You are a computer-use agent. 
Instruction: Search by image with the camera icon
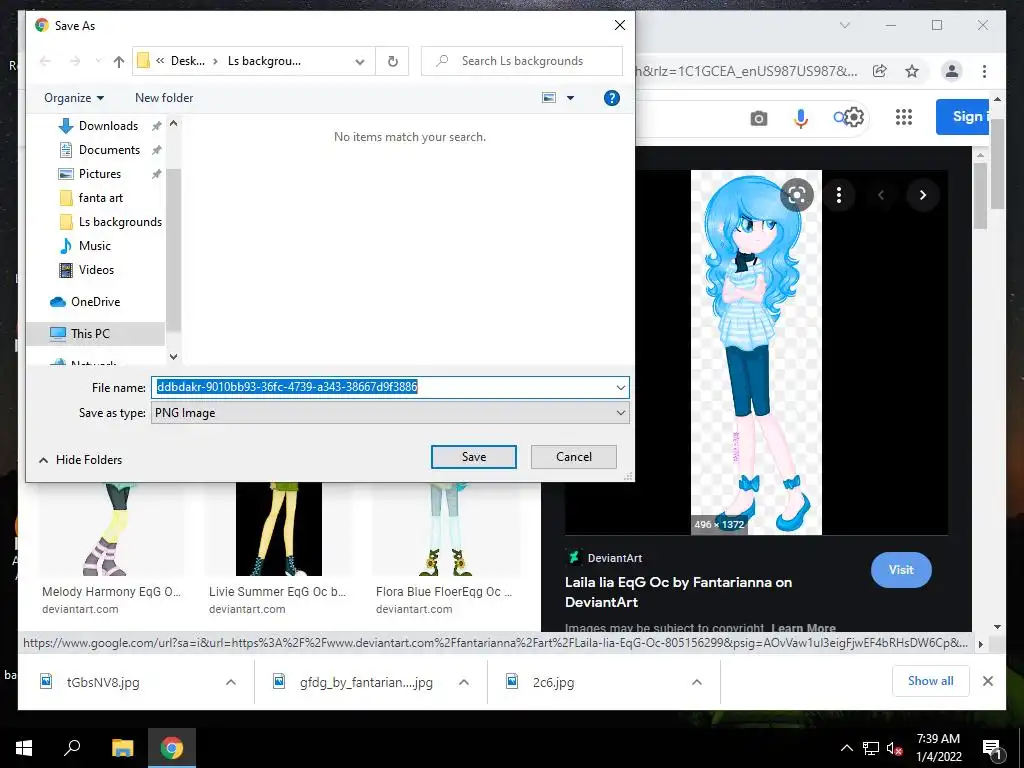click(x=758, y=118)
